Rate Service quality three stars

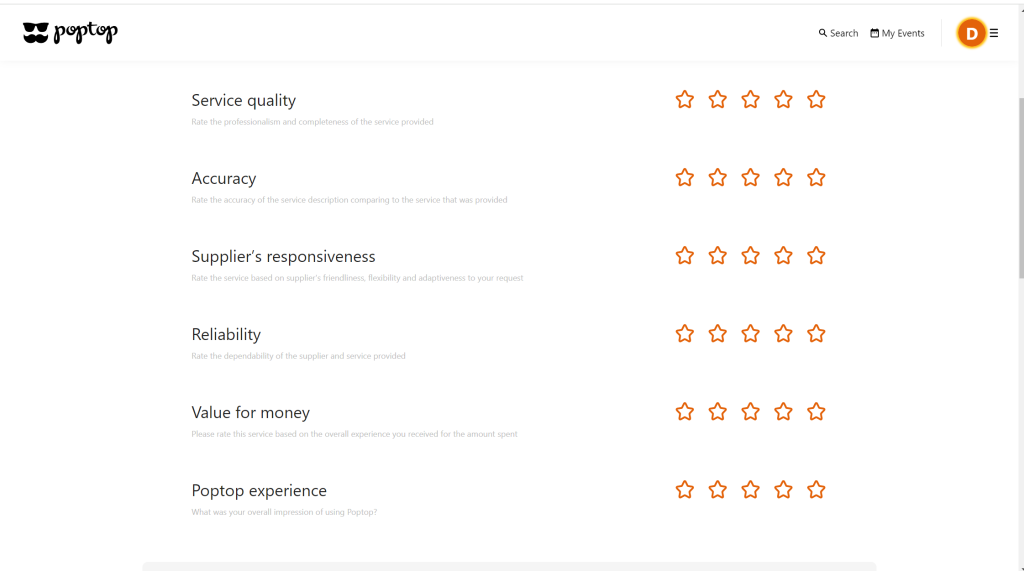(x=750, y=99)
